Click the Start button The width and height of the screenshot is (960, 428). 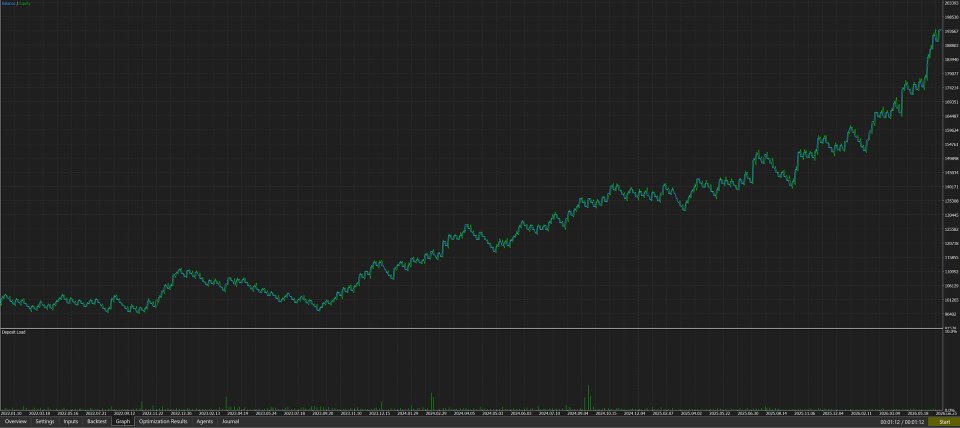(x=943, y=422)
